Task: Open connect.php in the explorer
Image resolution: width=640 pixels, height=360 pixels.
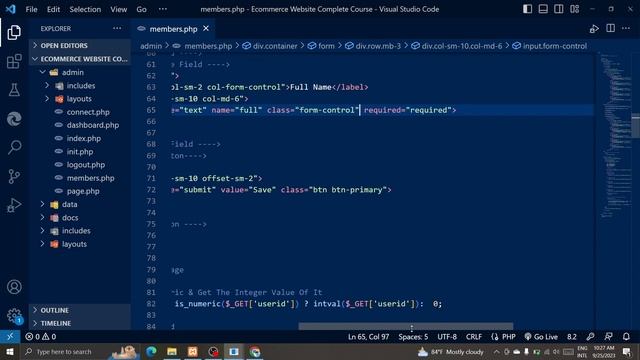Action: [88, 112]
